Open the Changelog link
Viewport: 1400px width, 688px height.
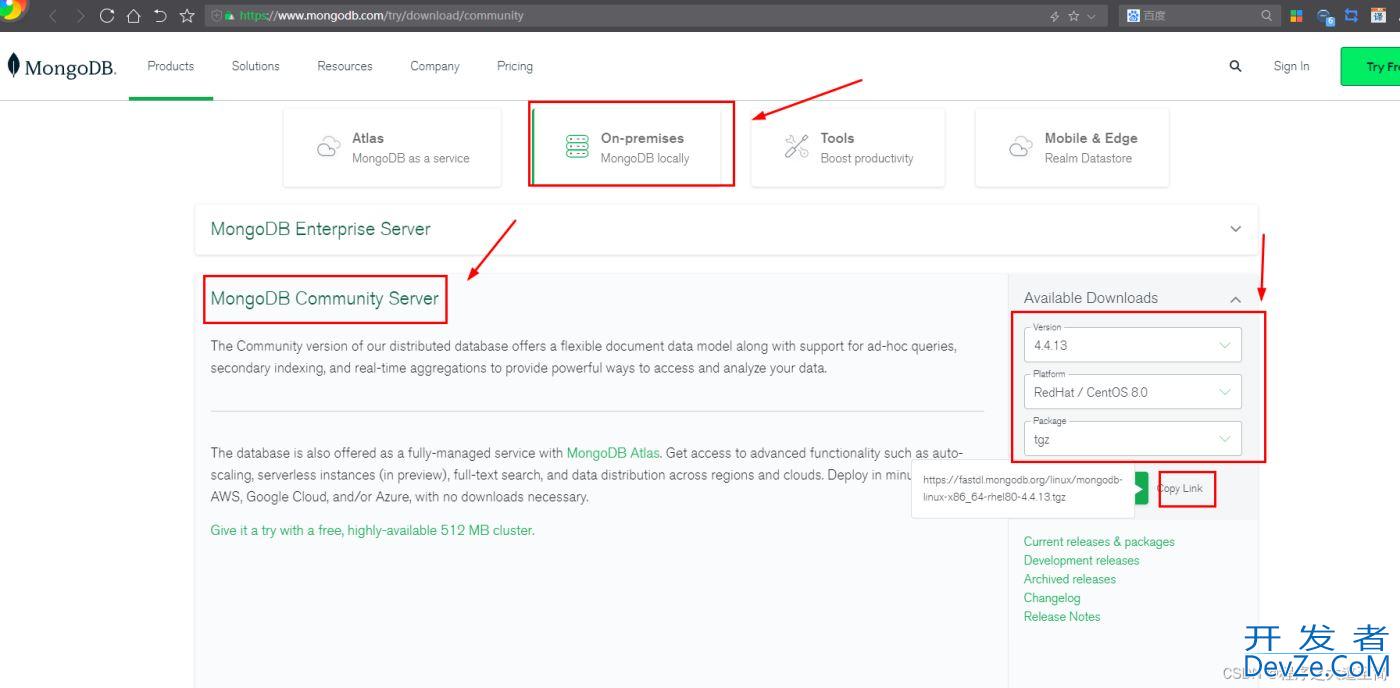click(1052, 598)
